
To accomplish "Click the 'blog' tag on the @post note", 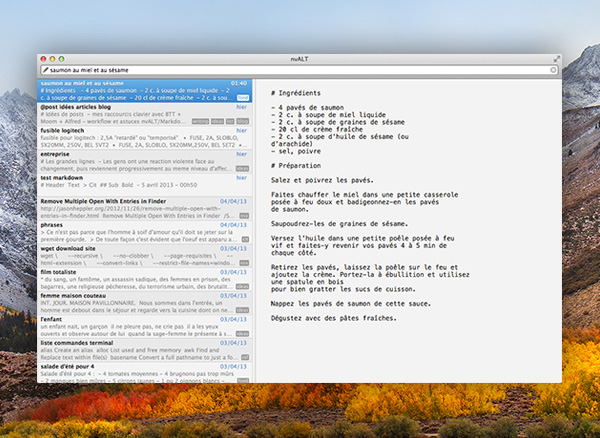I will click(243, 121).
